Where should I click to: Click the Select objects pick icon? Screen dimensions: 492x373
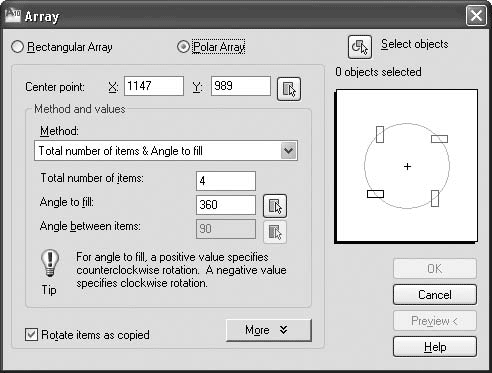coord(360,47)
